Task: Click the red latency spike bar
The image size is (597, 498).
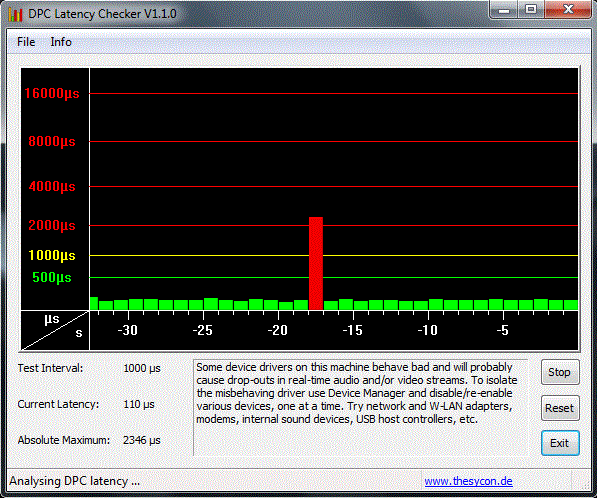Action: pos(316,263)
